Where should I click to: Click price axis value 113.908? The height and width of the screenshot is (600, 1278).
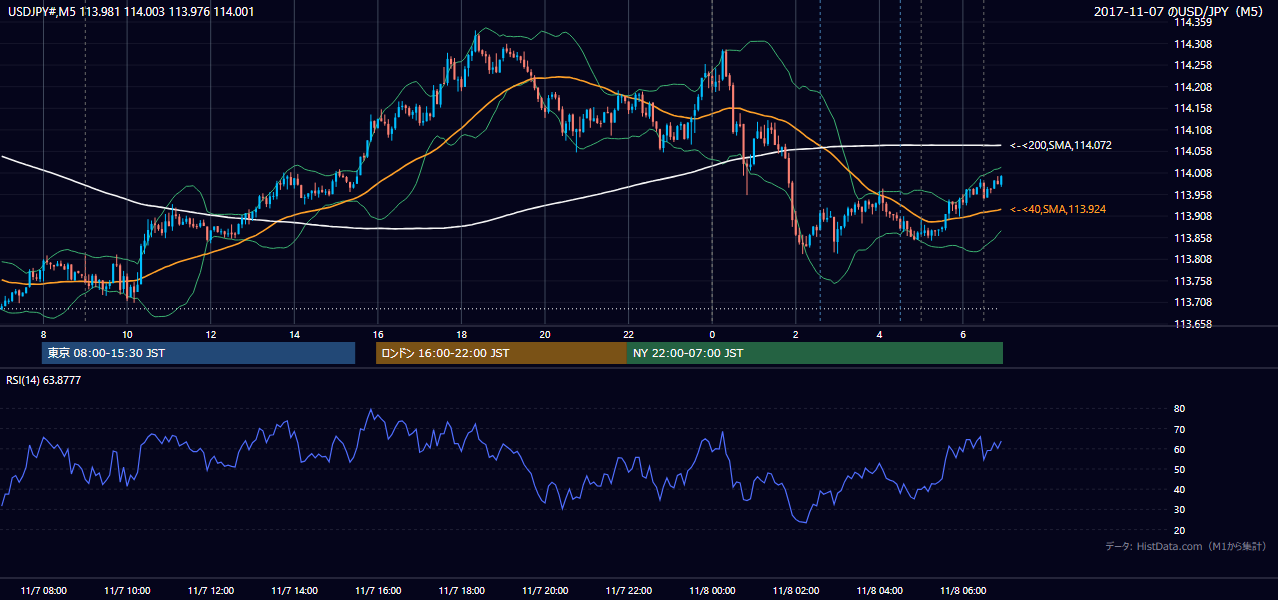point(1194,216)
